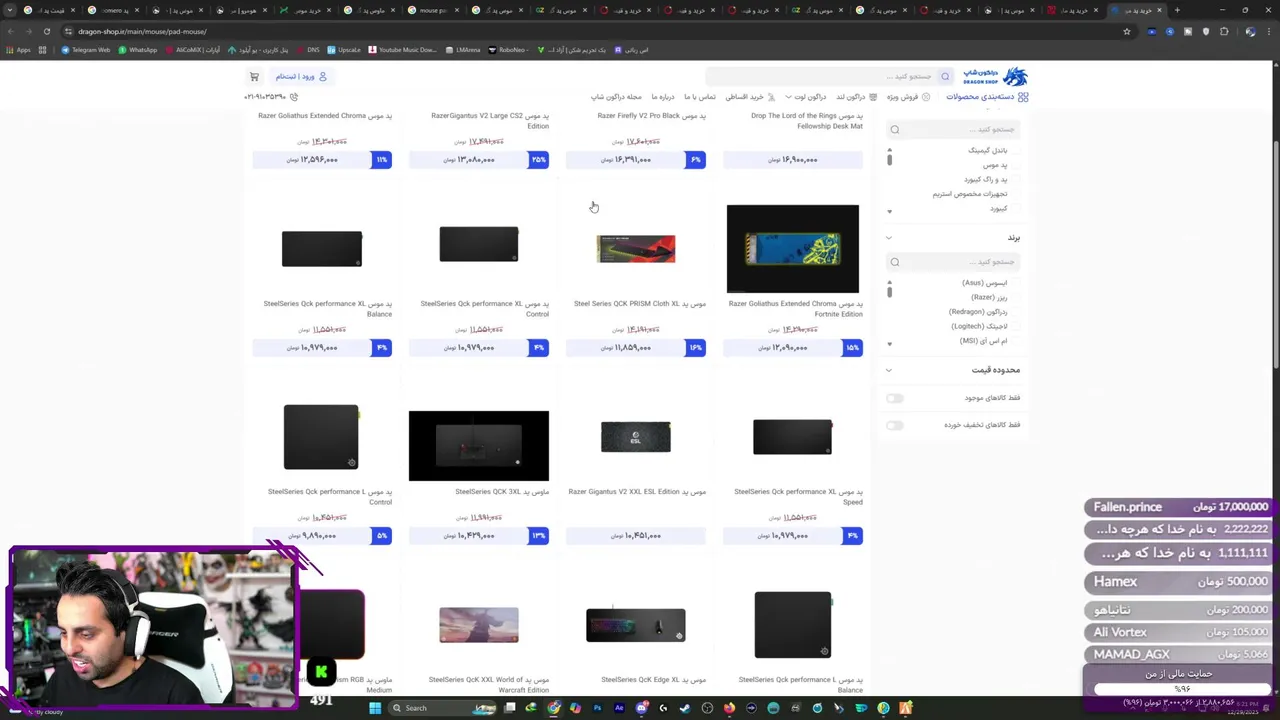Open the دراگون لند menu item
This screenshot has width=1280, height=720.
pos(856,97)
